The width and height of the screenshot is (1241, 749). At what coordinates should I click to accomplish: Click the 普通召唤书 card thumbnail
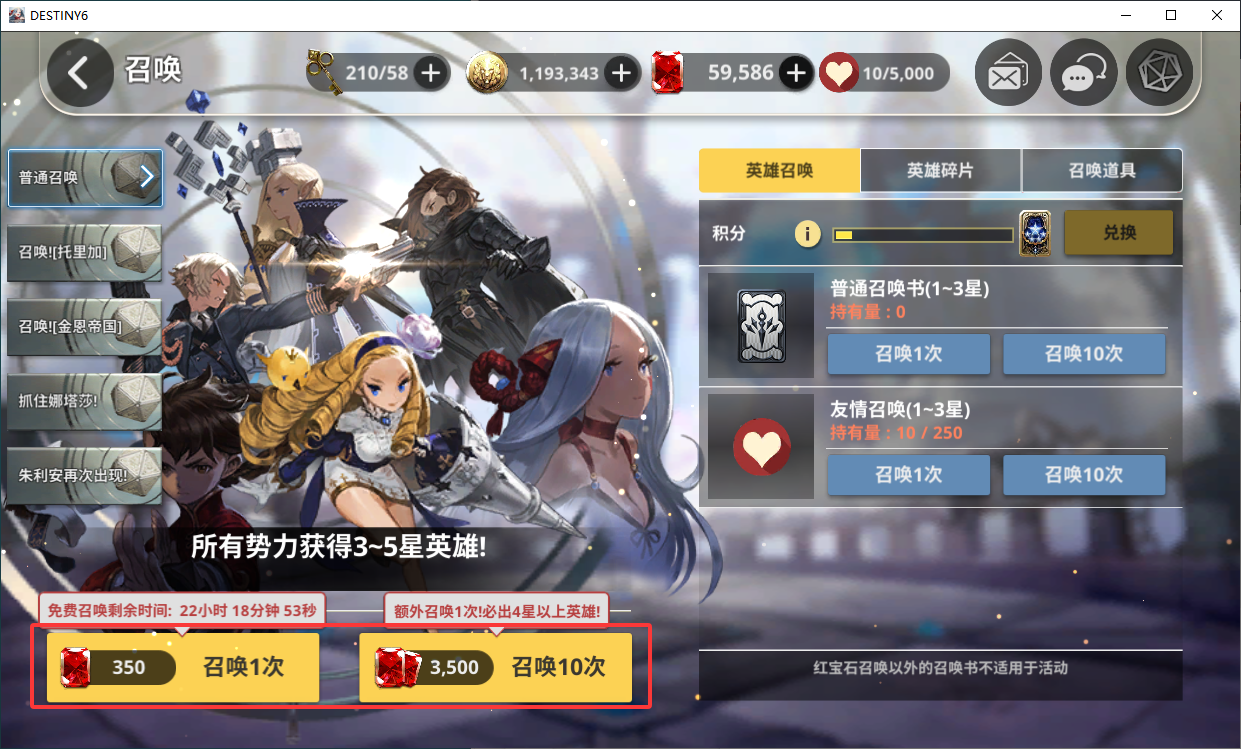tap(761, 325)
